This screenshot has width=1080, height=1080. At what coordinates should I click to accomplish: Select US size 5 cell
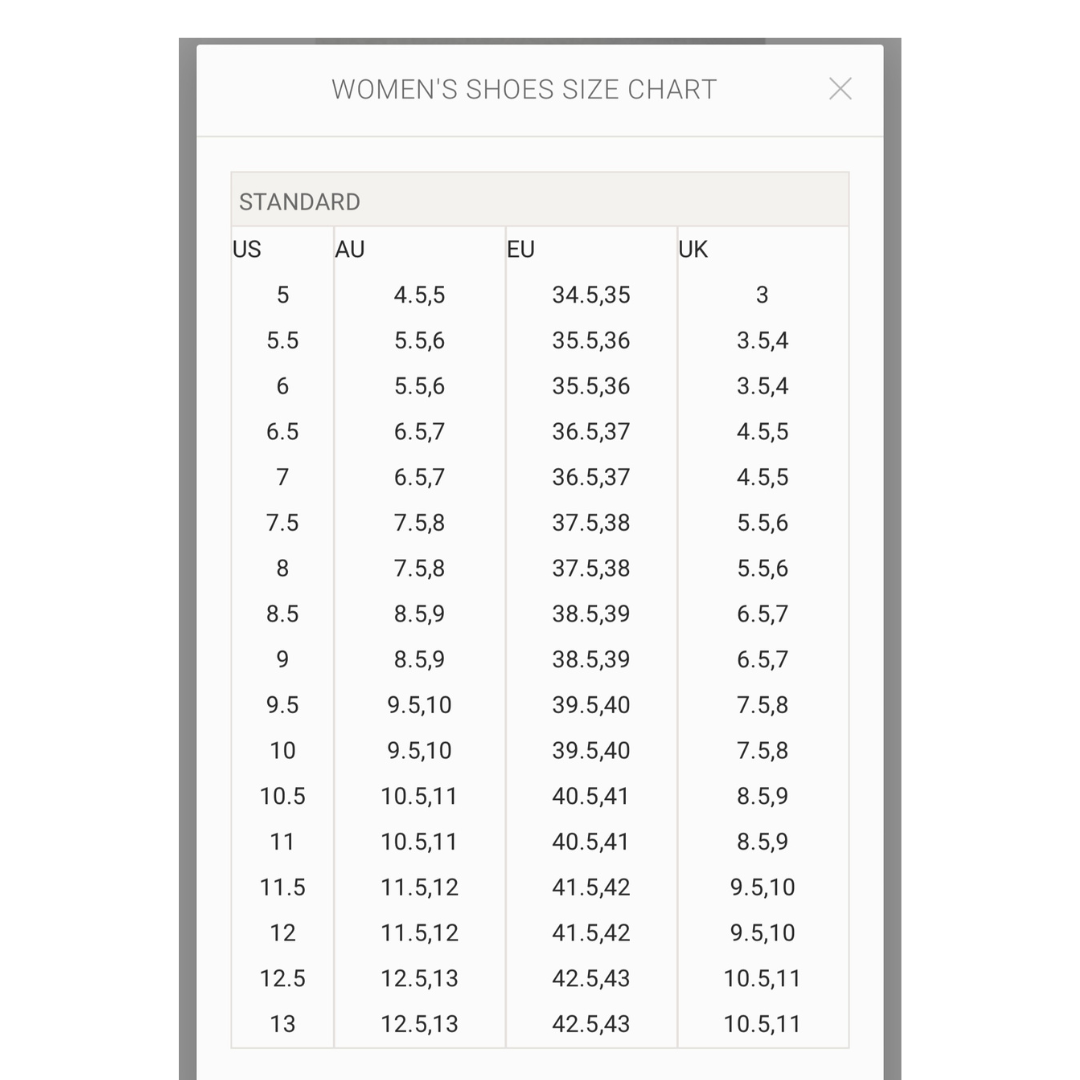(x=283, y=295)
